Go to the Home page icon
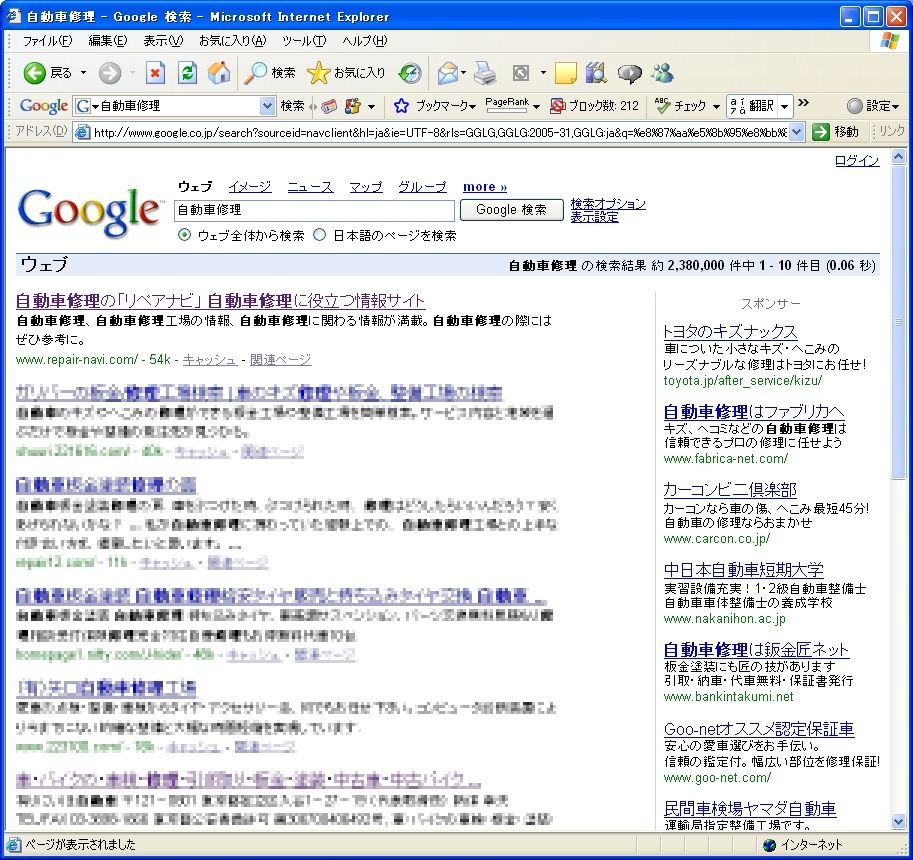Screen dimensions: 913x860 (219, 73)
